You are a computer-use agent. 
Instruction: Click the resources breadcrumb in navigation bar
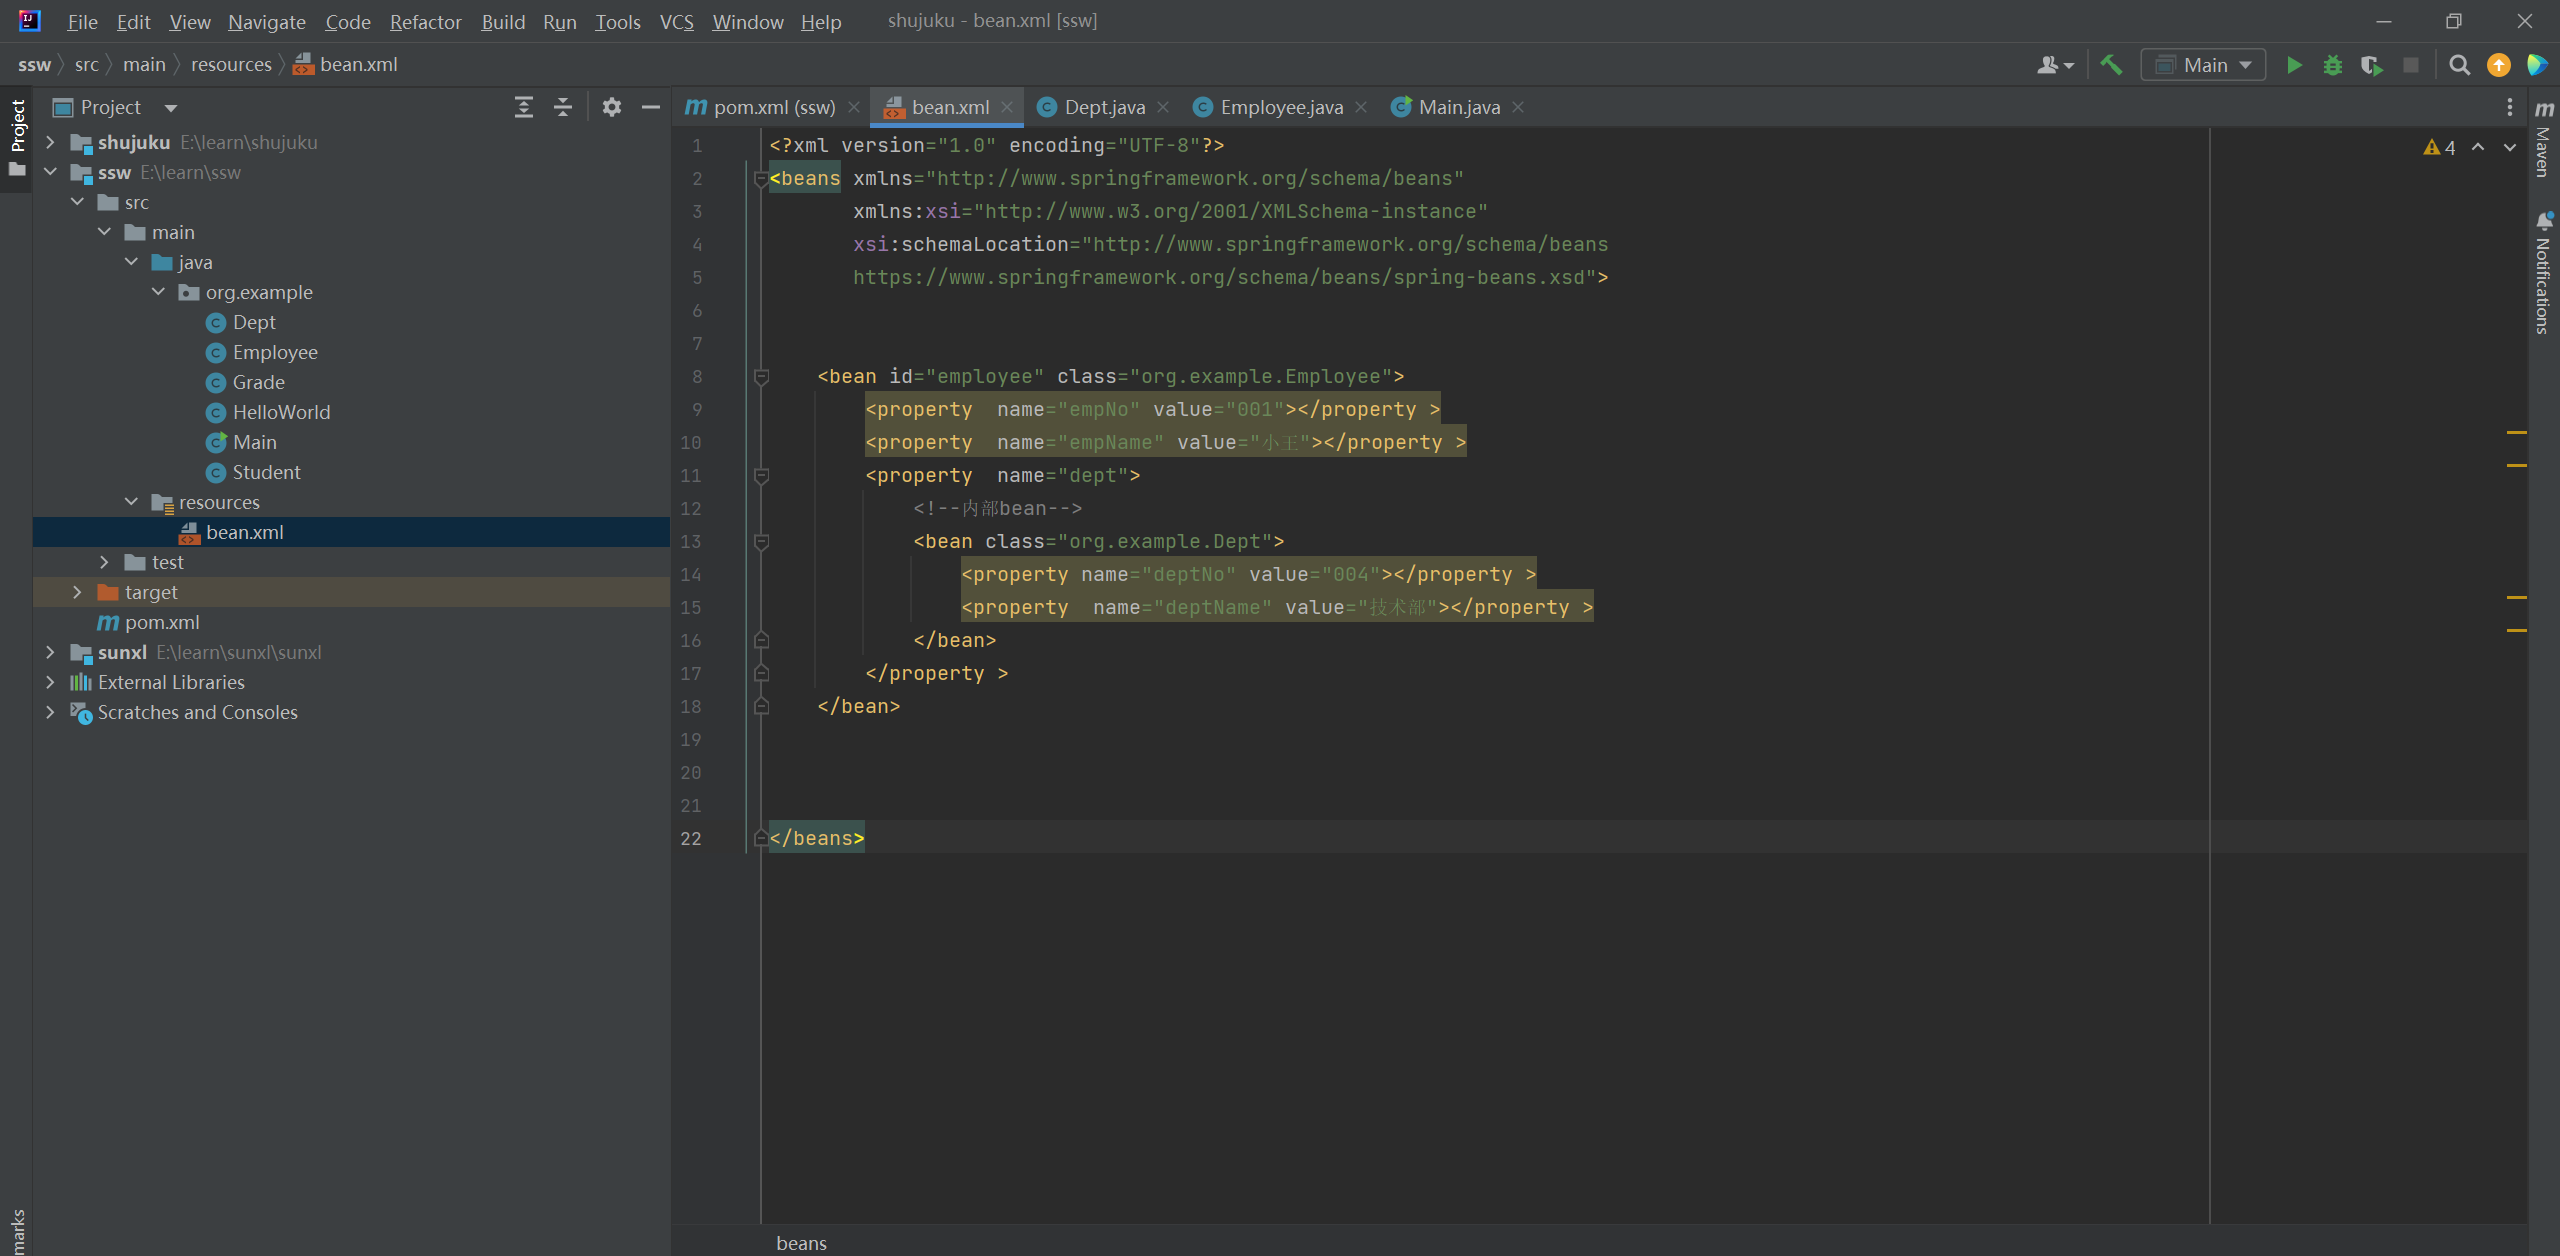click(x=231, y=65)
